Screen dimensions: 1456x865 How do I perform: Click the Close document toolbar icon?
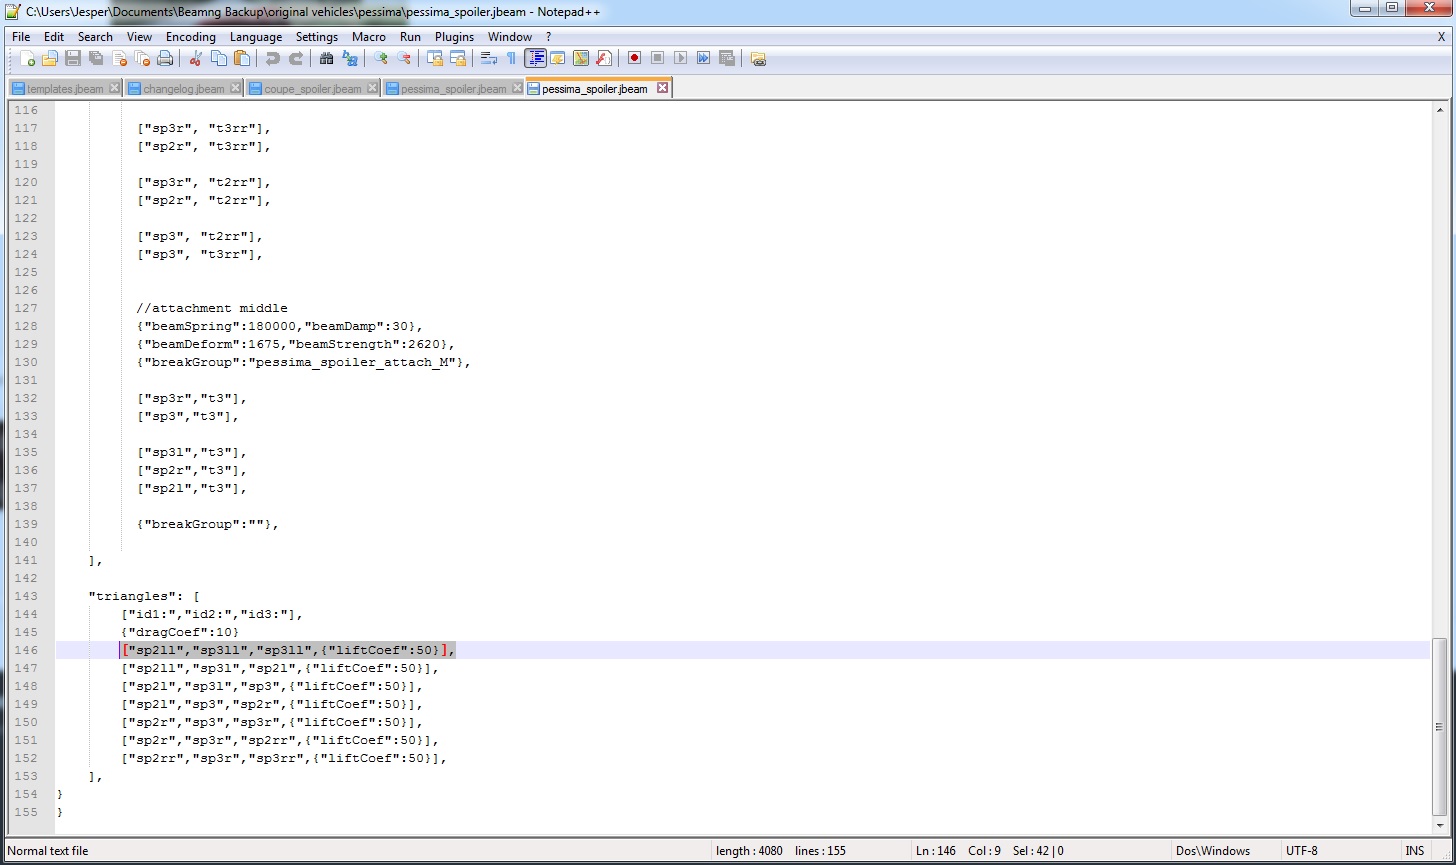(x=120, y=58)
